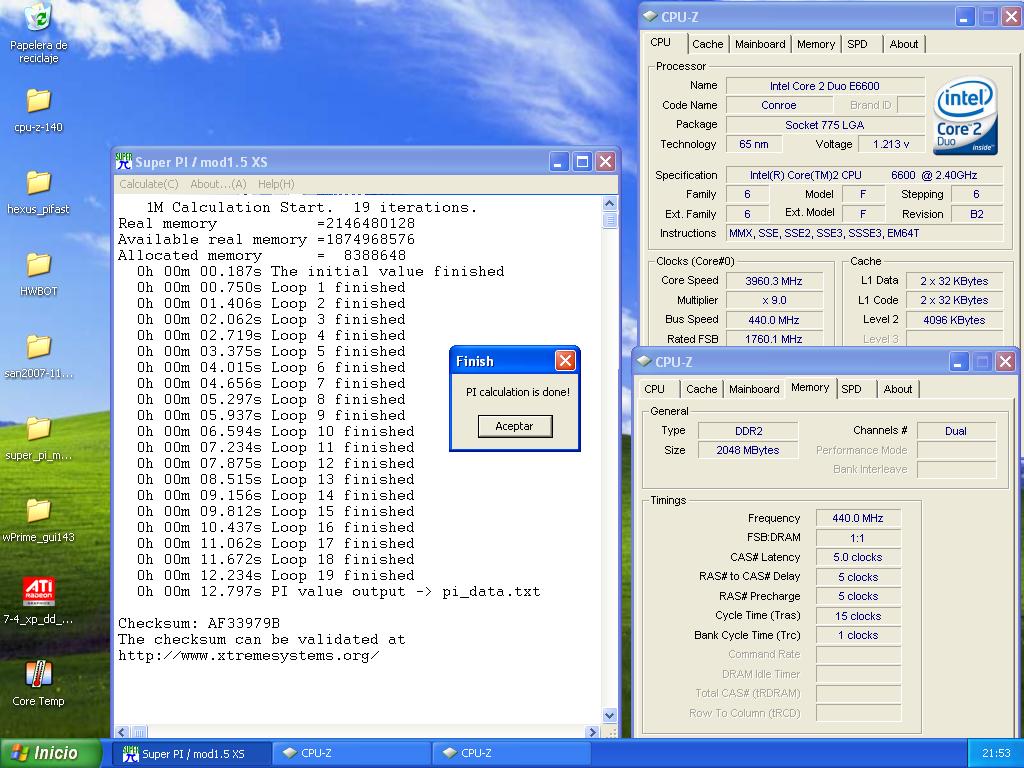Screen dimensions: 1024x768
Task: Select the san2007-11 folder icon
Action: (39, 357)
